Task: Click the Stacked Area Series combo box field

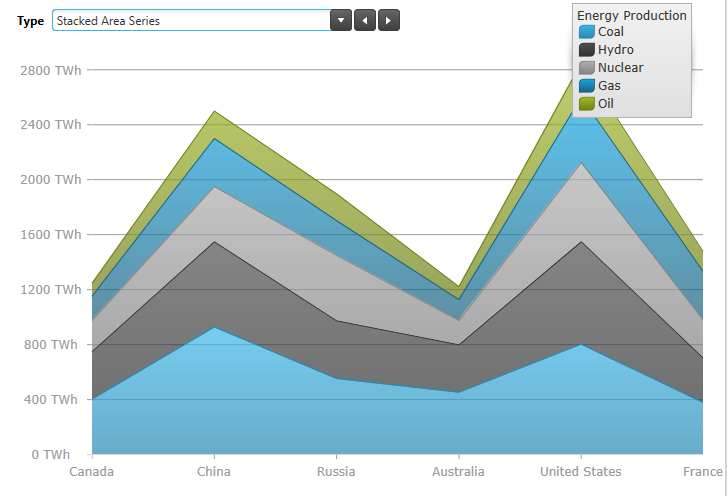Action: click(x=190, y=20)
